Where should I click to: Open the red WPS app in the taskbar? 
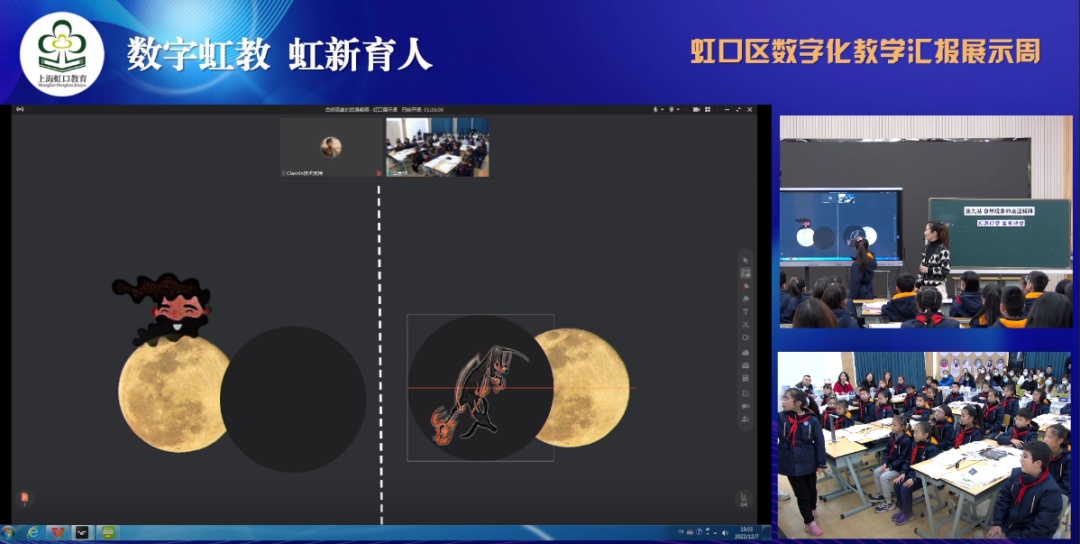(x=57, y=533)
